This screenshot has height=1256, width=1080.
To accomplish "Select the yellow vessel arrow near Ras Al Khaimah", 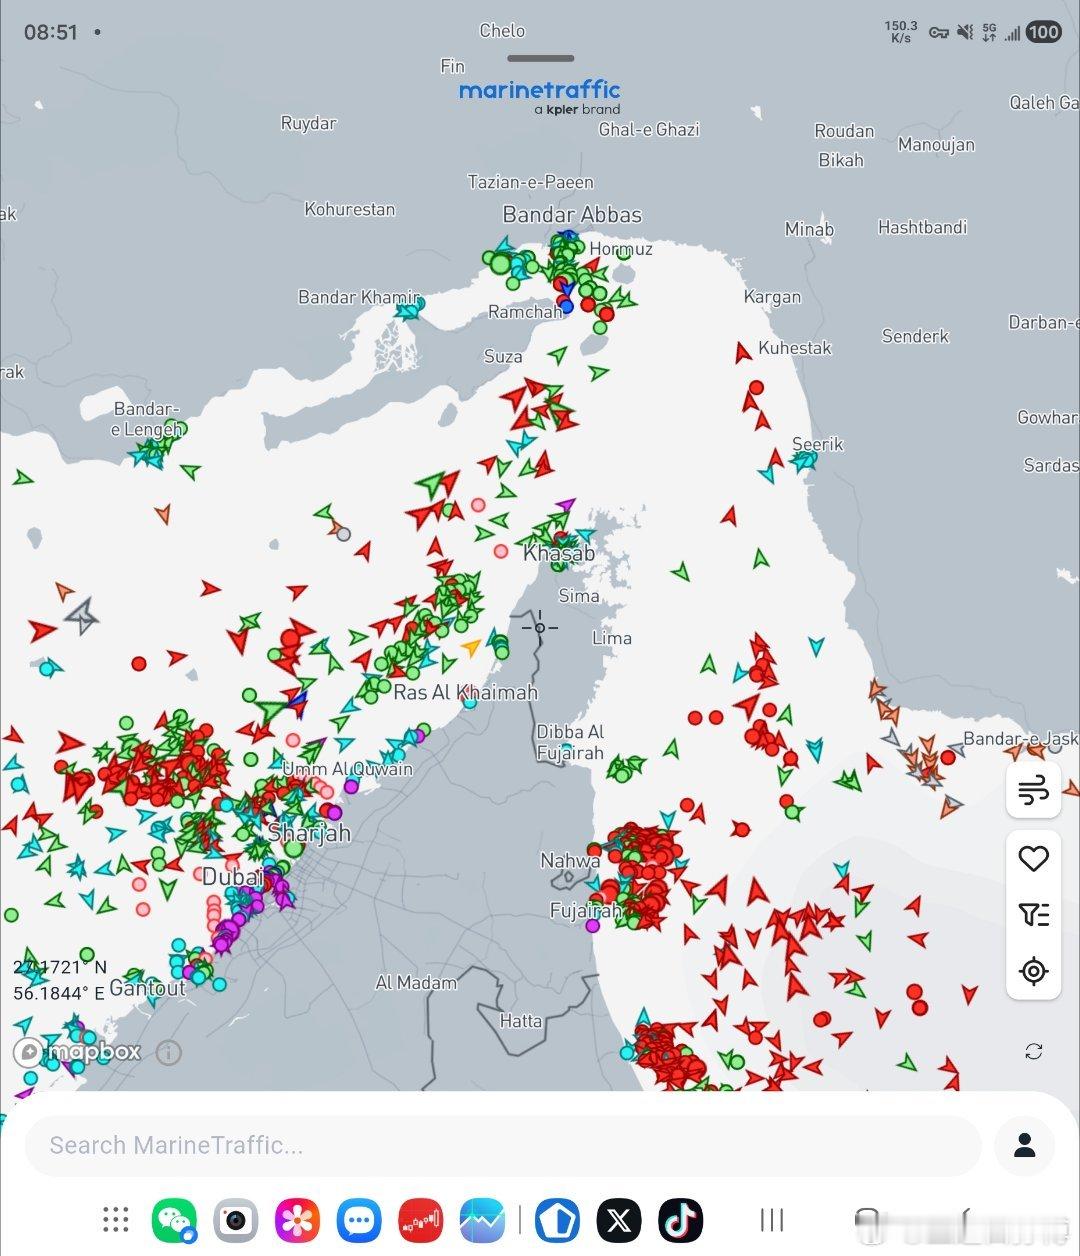I will (471, 648).
